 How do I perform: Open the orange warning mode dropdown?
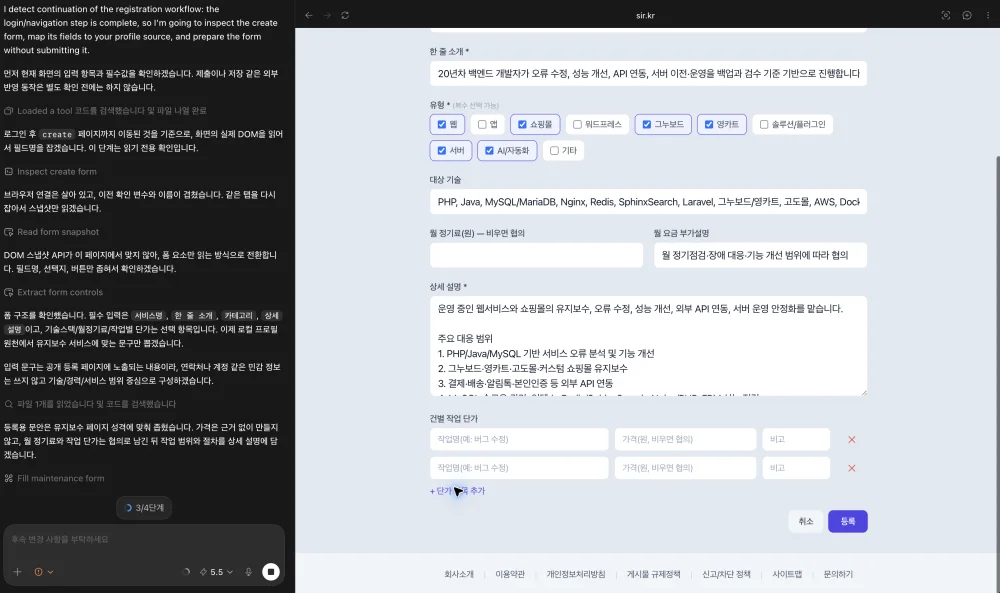pos(43,572)
